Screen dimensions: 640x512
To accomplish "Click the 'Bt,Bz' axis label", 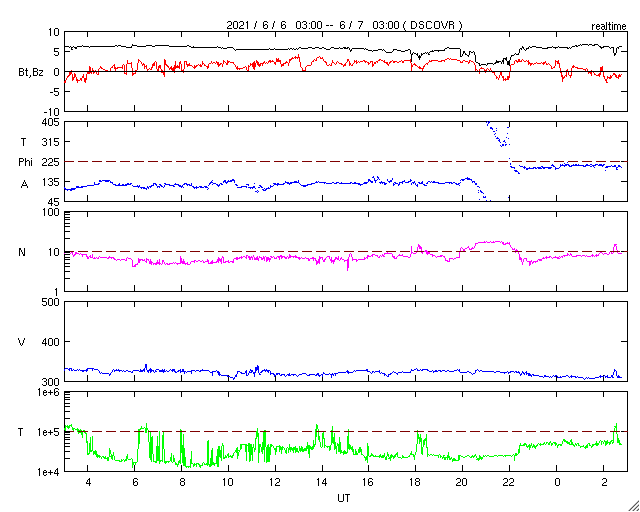I will 31,73.
